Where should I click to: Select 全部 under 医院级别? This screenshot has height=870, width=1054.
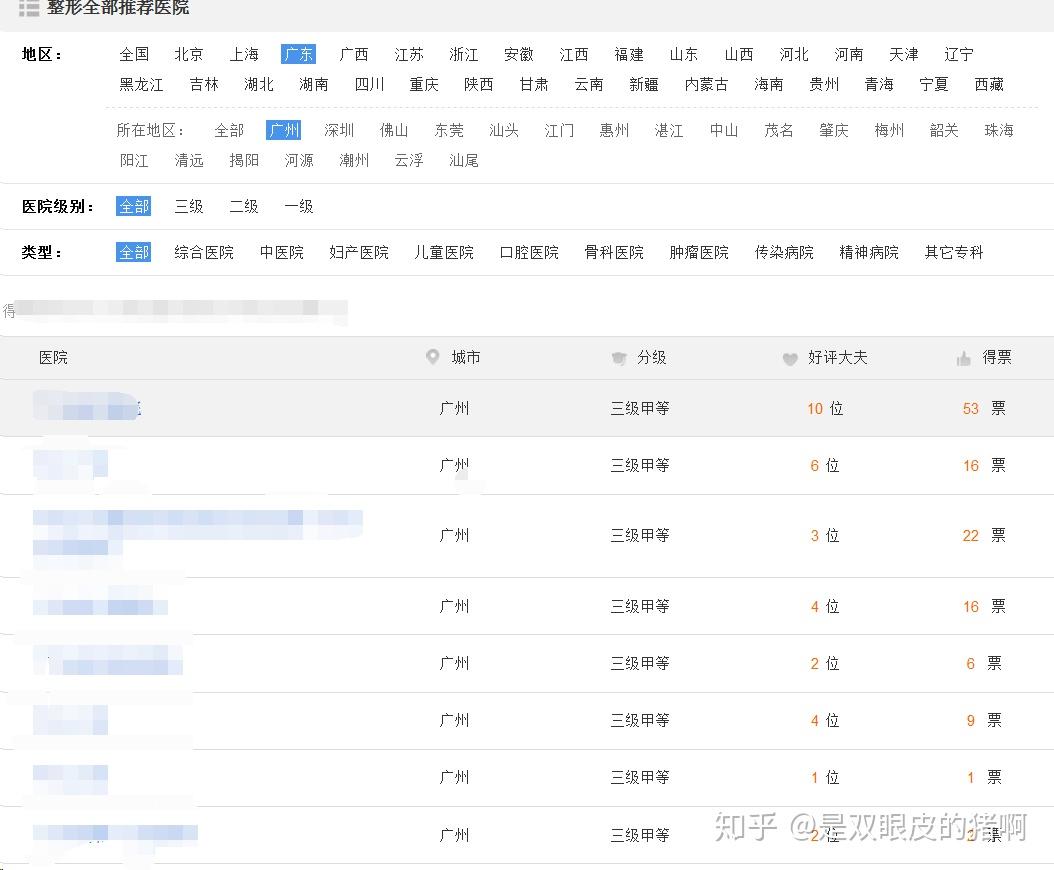[x=133, y=206]
